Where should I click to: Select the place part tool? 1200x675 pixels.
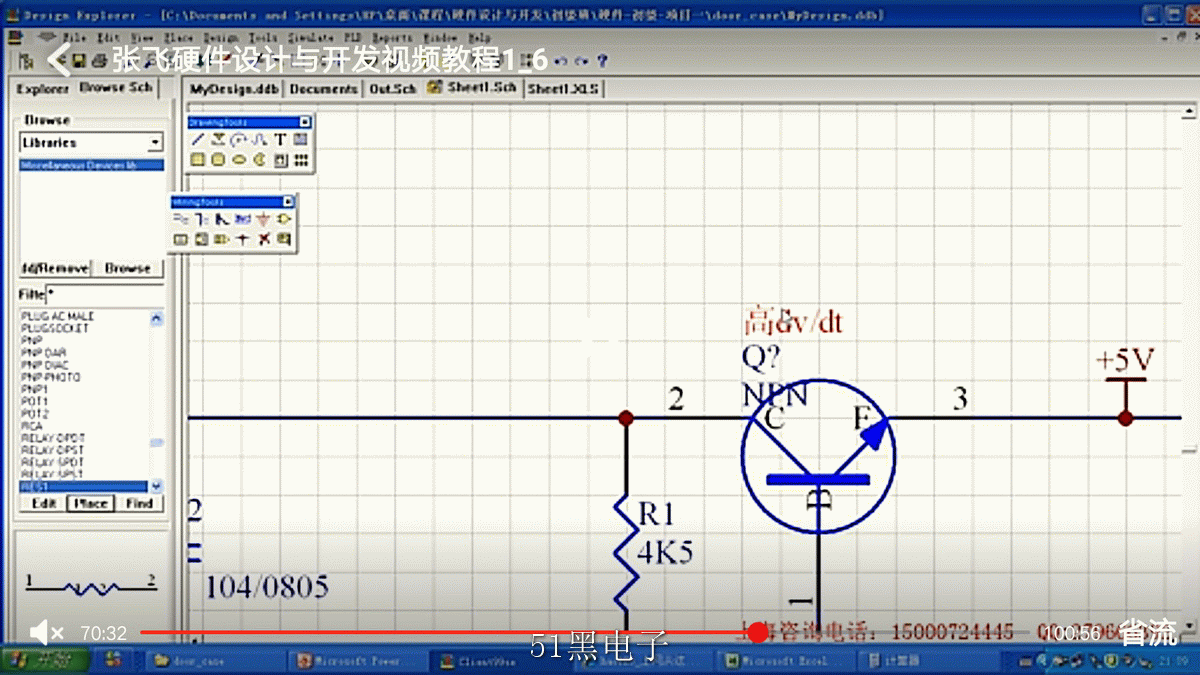[285, 219]
